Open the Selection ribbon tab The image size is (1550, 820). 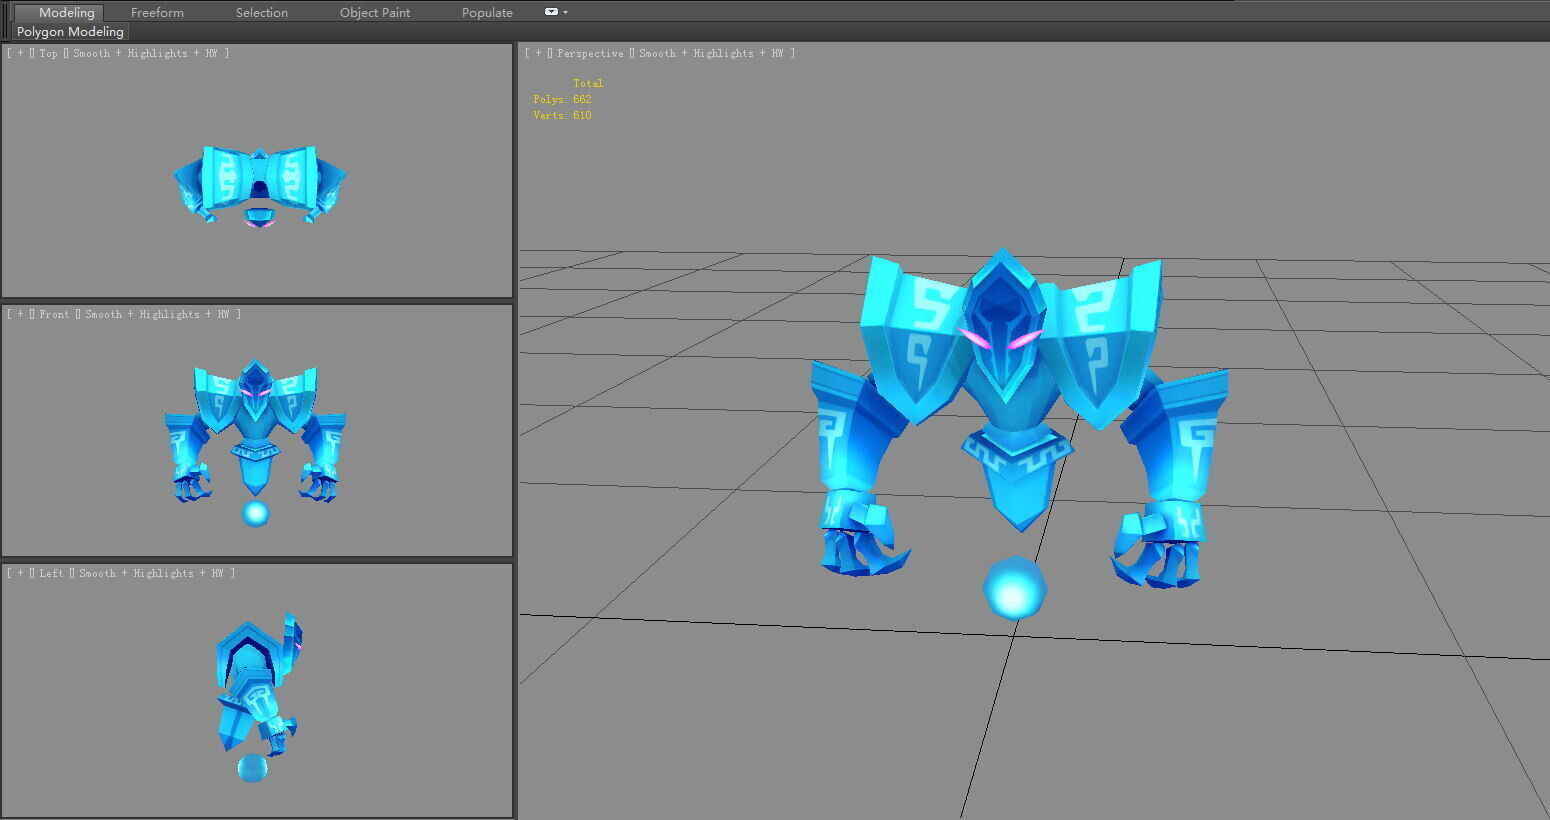(x=262, y=13)
